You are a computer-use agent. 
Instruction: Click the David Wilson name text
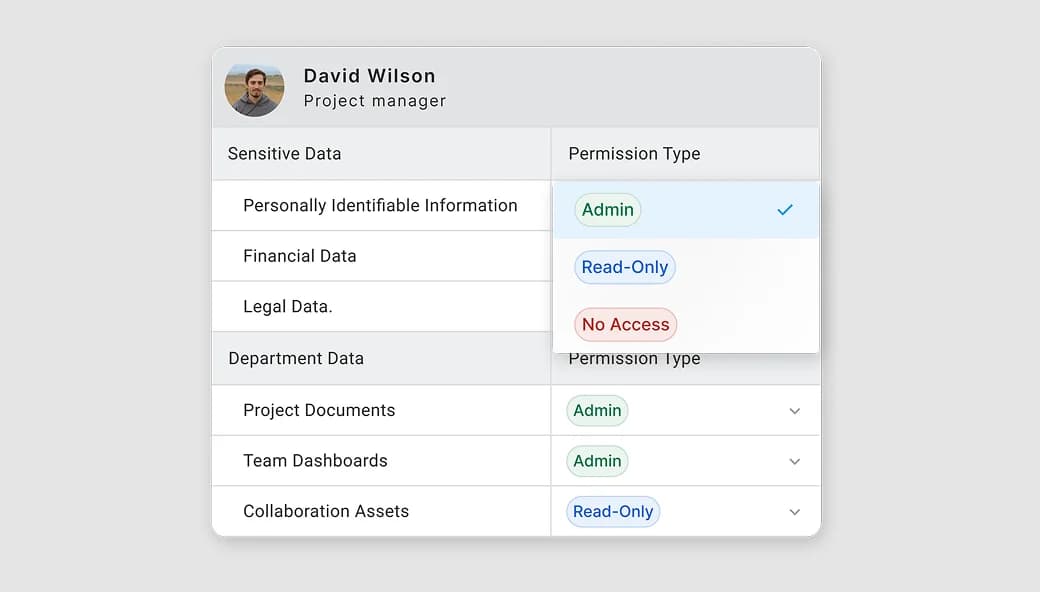pos(369,76)
